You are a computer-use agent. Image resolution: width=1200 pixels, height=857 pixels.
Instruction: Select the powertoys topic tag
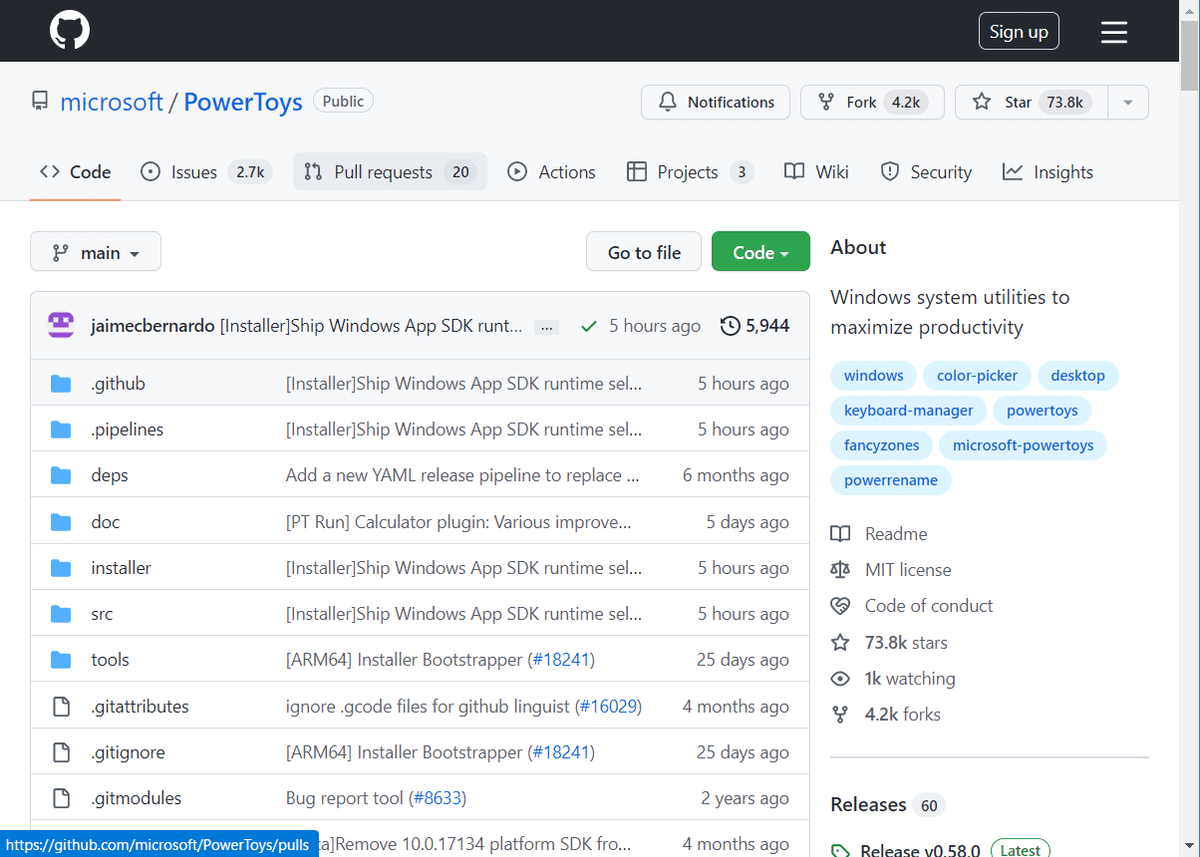pos(1042,411)
